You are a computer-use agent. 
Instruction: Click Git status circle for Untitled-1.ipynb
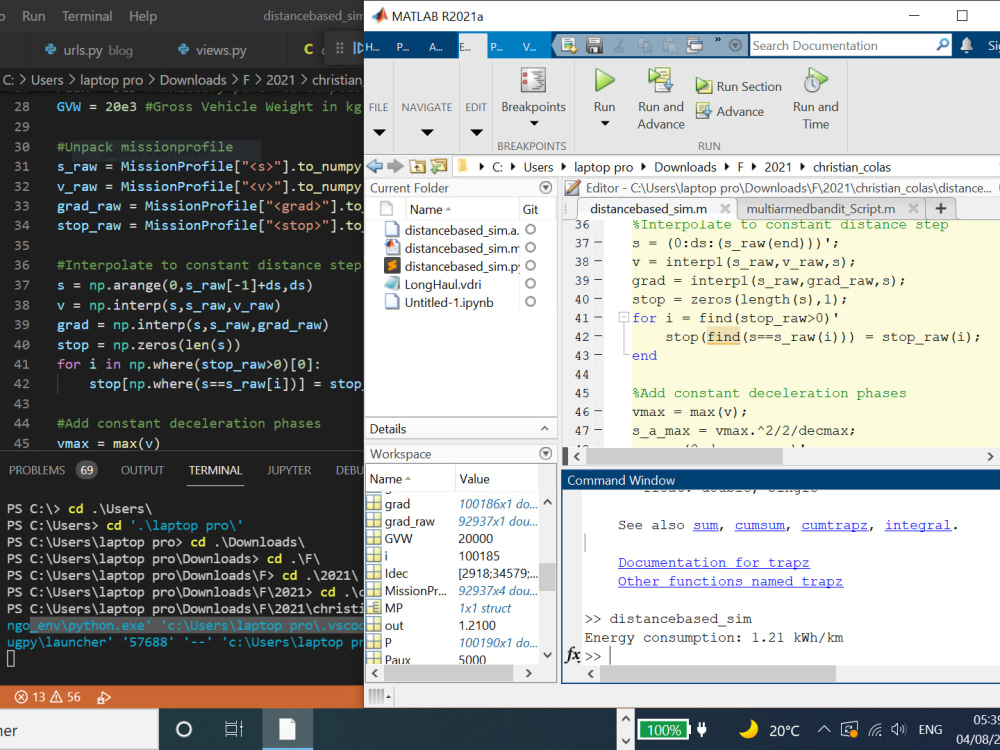point(530,302)
